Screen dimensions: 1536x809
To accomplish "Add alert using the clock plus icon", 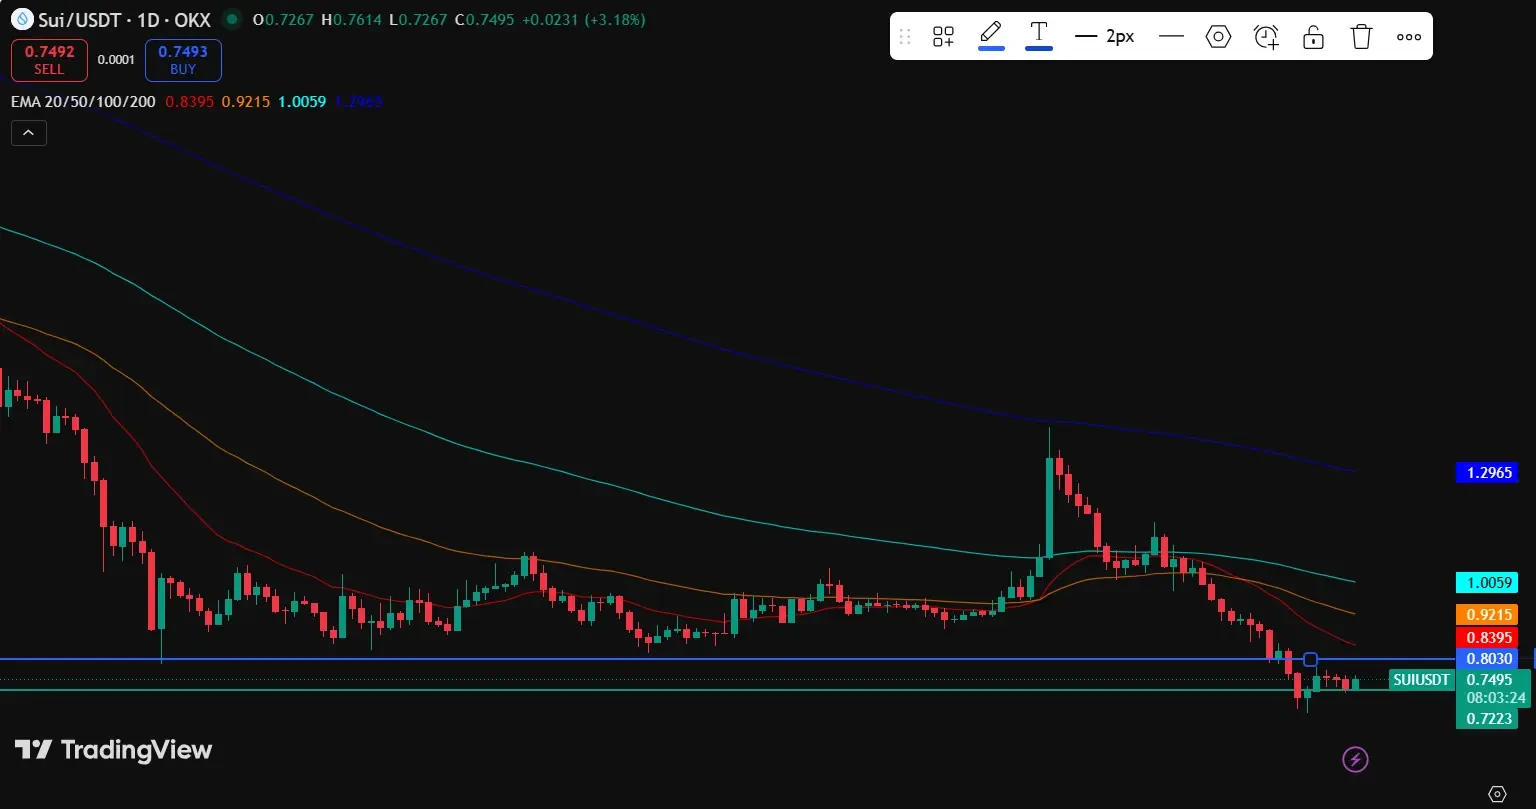I will tap(1266, 37).
